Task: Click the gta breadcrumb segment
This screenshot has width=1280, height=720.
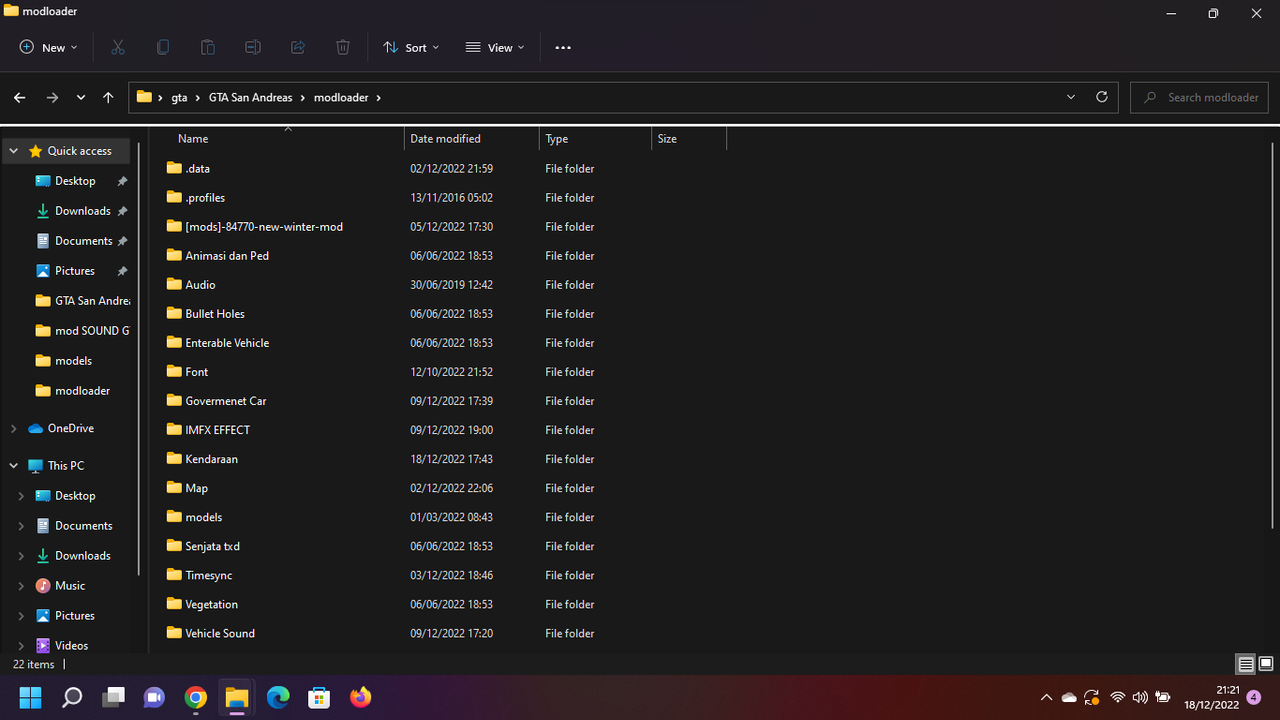Action: [179, 97]
